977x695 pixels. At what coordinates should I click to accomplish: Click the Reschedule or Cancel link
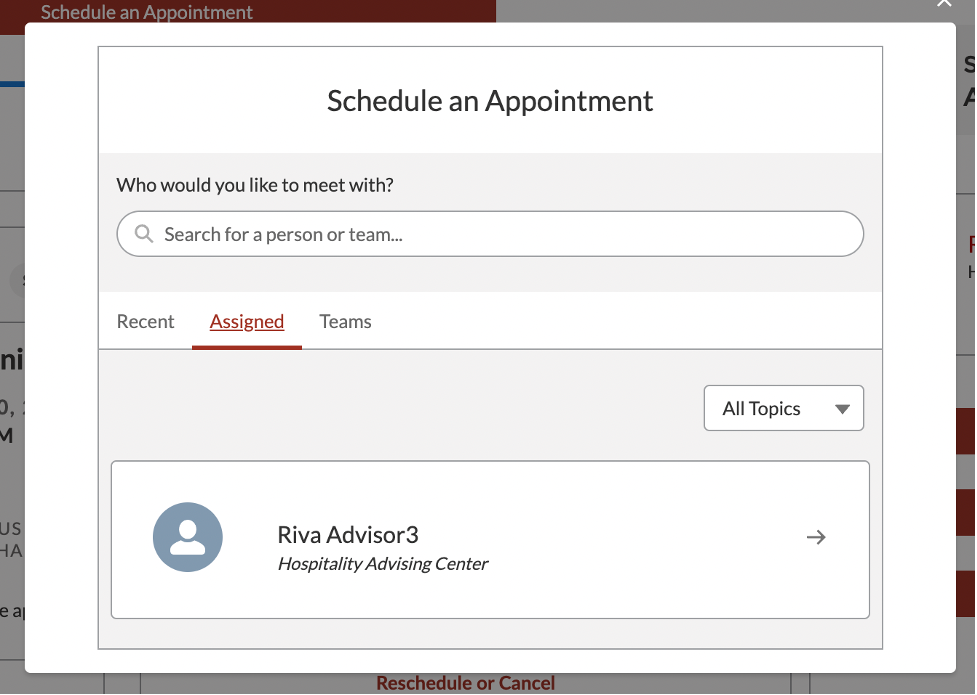tap(465, 684)
